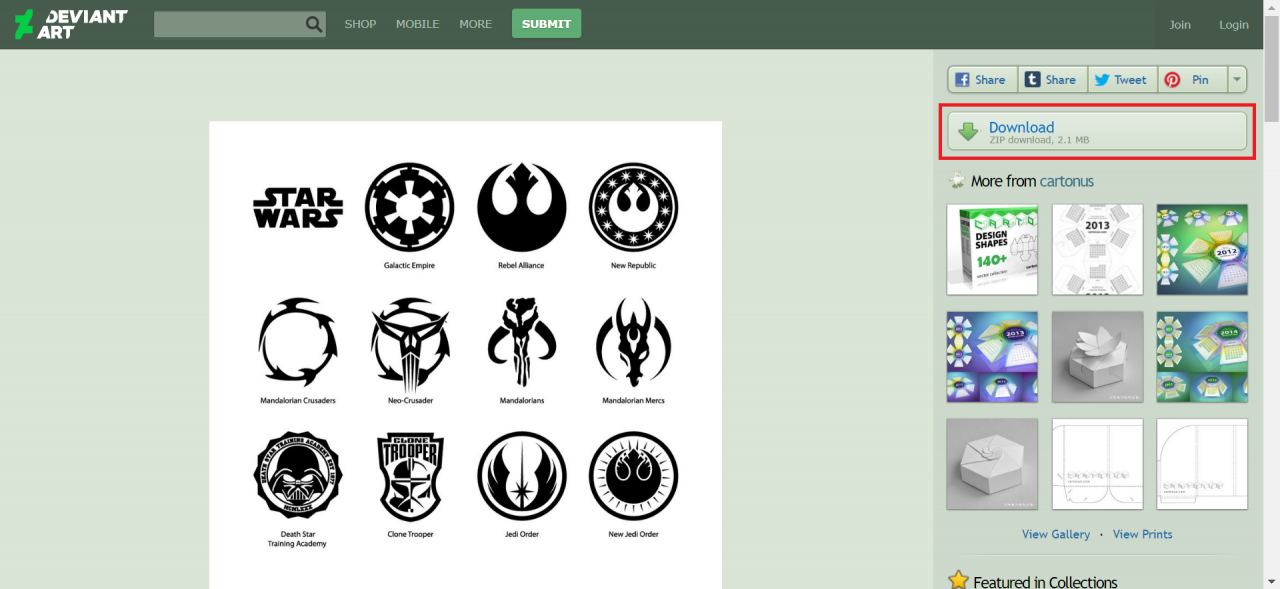Screen dimensions: 1280x589
Task: Click the search magnifier icon
Action: [314, 24]
